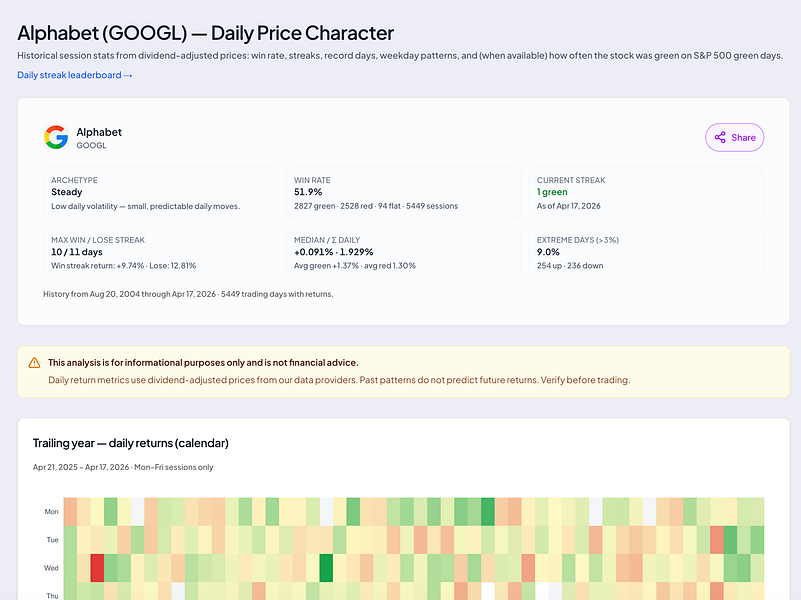
Task: Click 'Daily return metrics use dividend-adjusted prices' sentence
Action: [x=202, y=380]
